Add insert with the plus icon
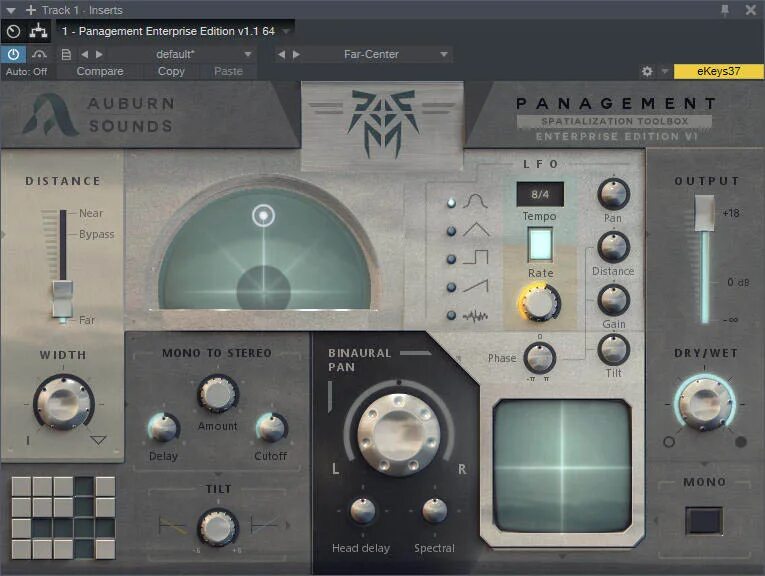Image resolution: width=765 pixels, height=576 pixels. (x=30, y=10)
